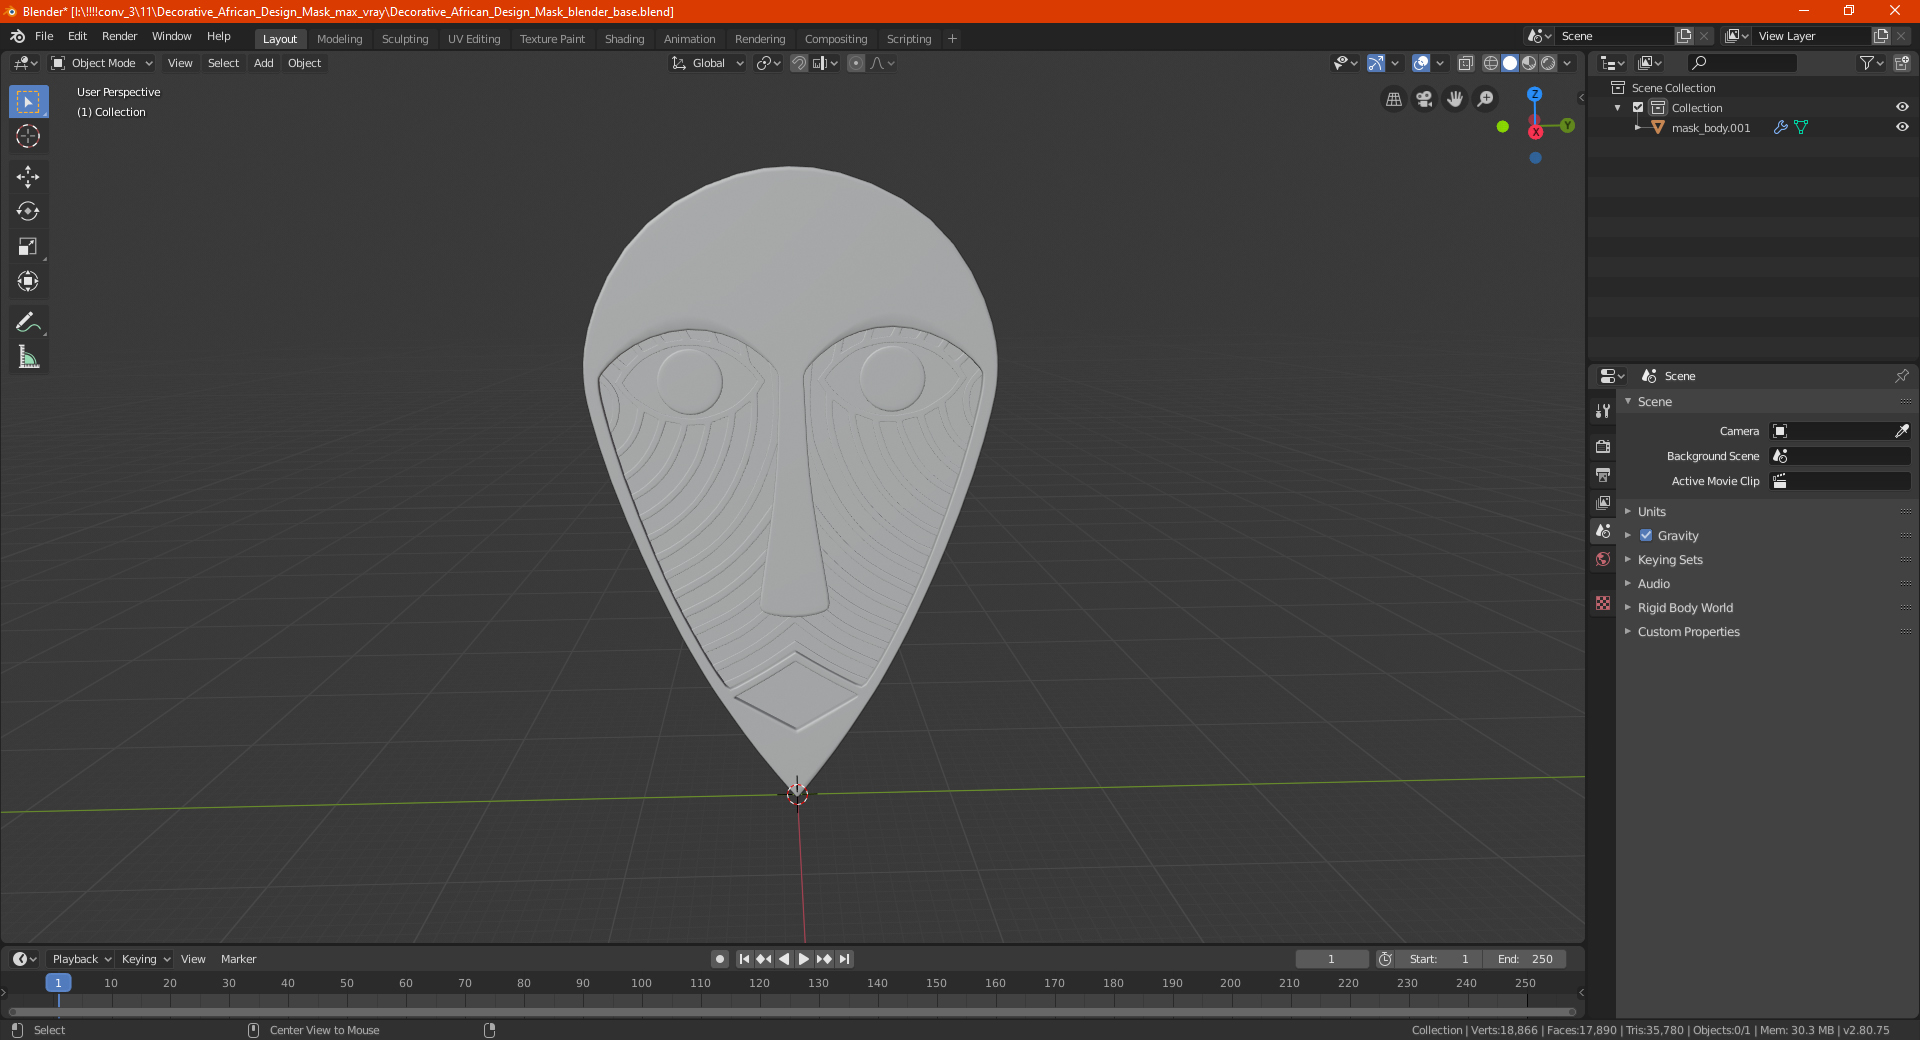This screenshot has height=1040, width=1920.
Task: Select the Move tool
Action: point(28,177)
